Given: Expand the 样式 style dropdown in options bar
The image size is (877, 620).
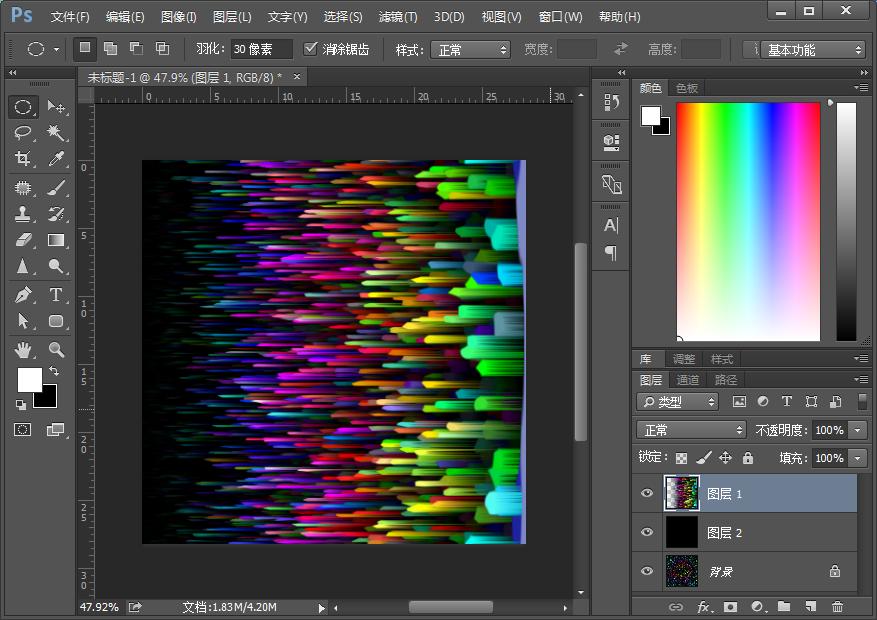Looking at the screenshot, I should click(x=470, y=49).
